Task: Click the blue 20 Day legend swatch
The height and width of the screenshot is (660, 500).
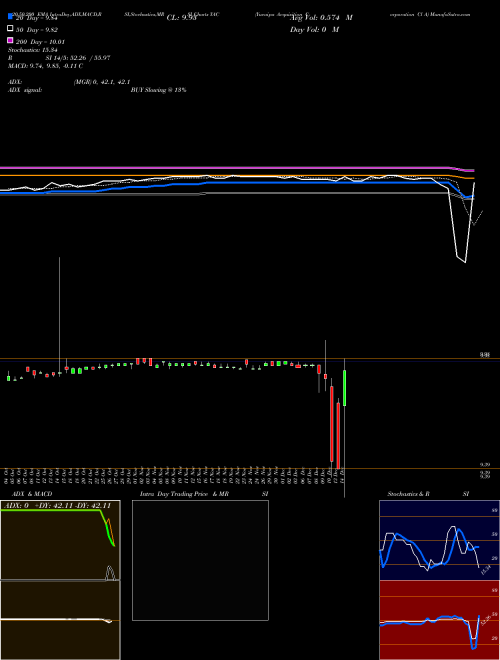Action: pyautogui.click(x=10, y=17)
